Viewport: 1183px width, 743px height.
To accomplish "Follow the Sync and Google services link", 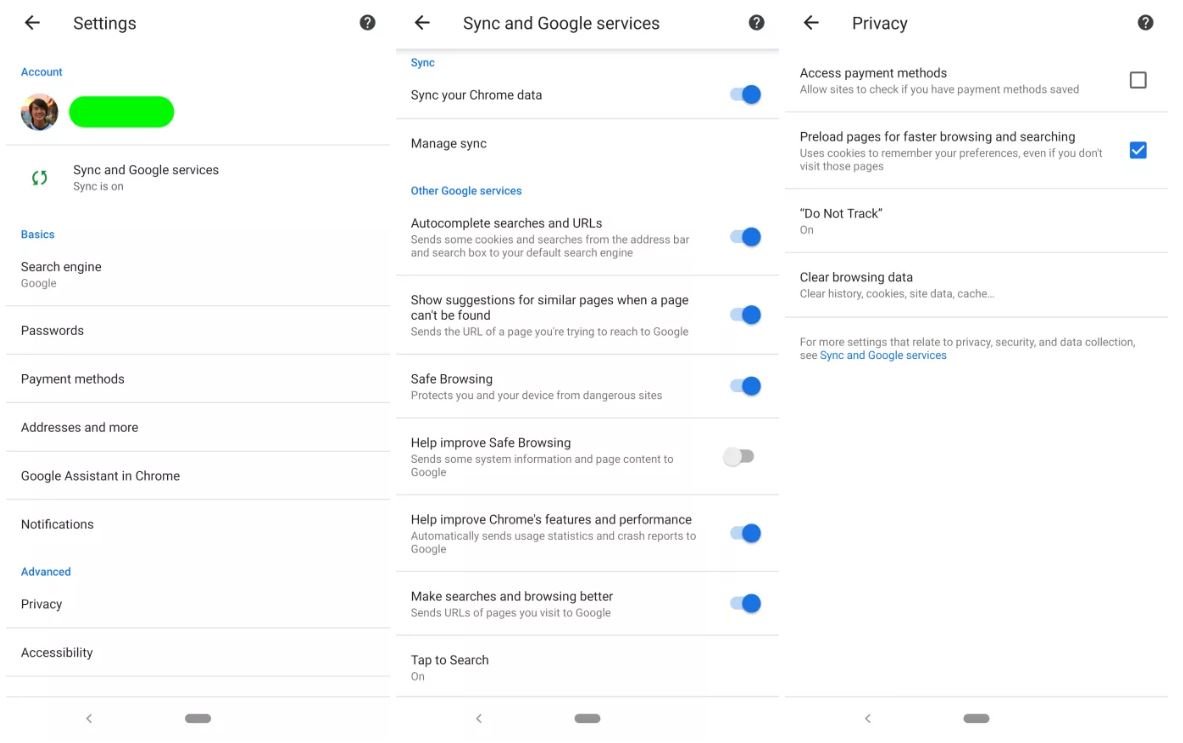I will (883, 356).
